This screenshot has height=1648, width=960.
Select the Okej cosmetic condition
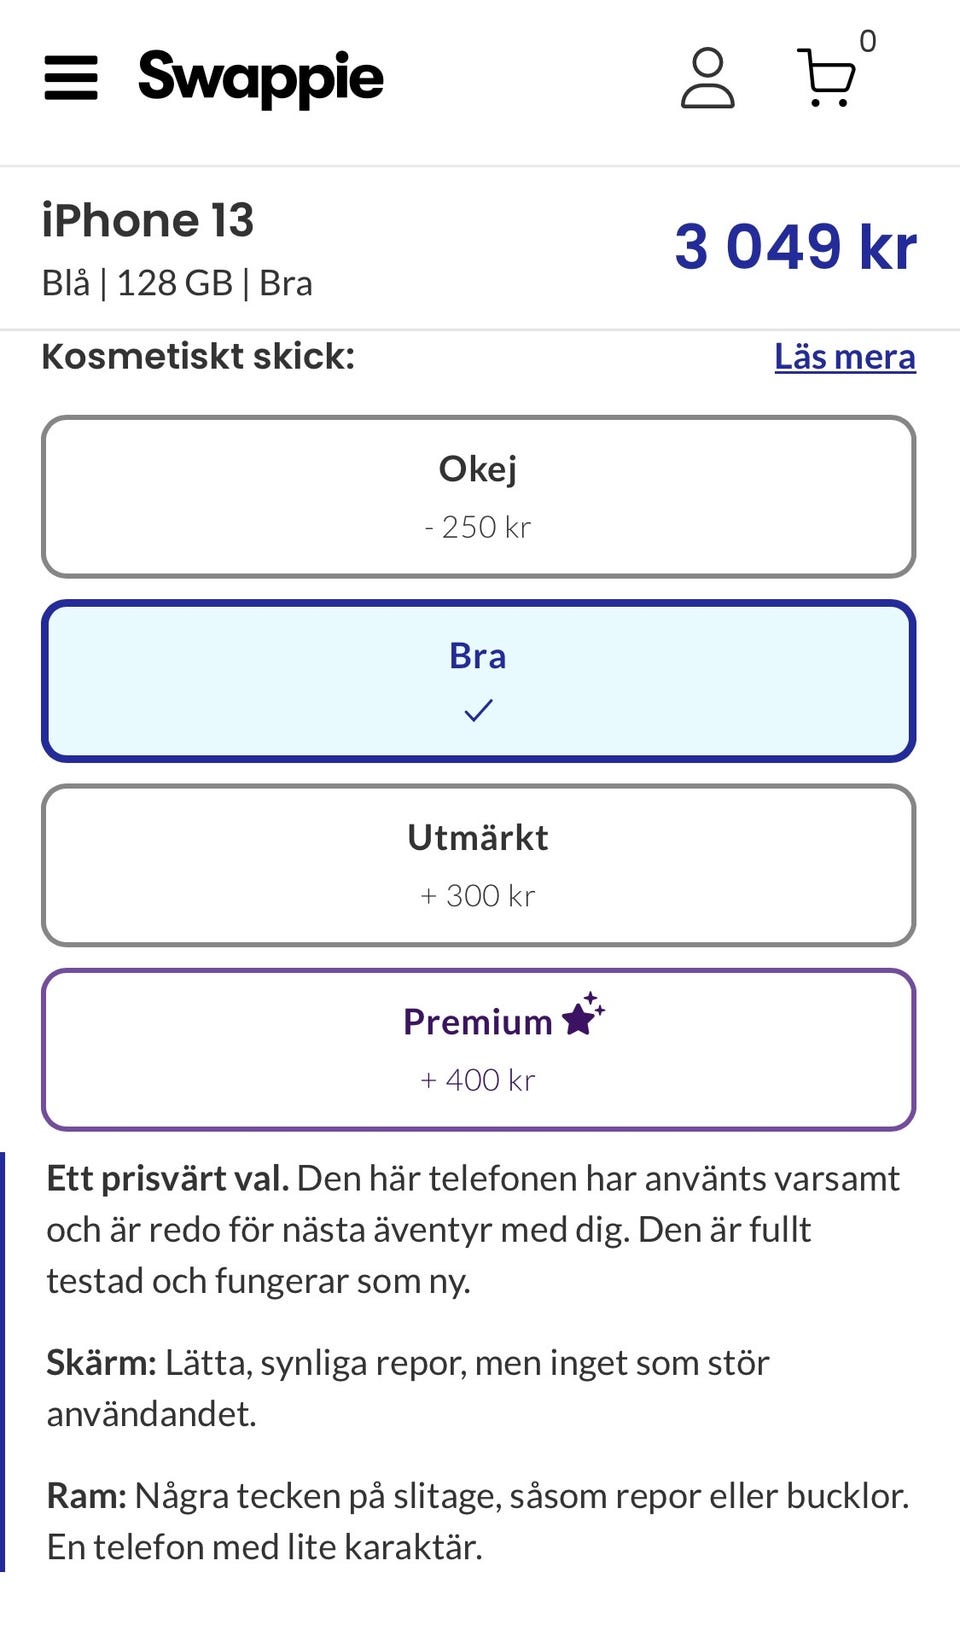tap(478, 496)
